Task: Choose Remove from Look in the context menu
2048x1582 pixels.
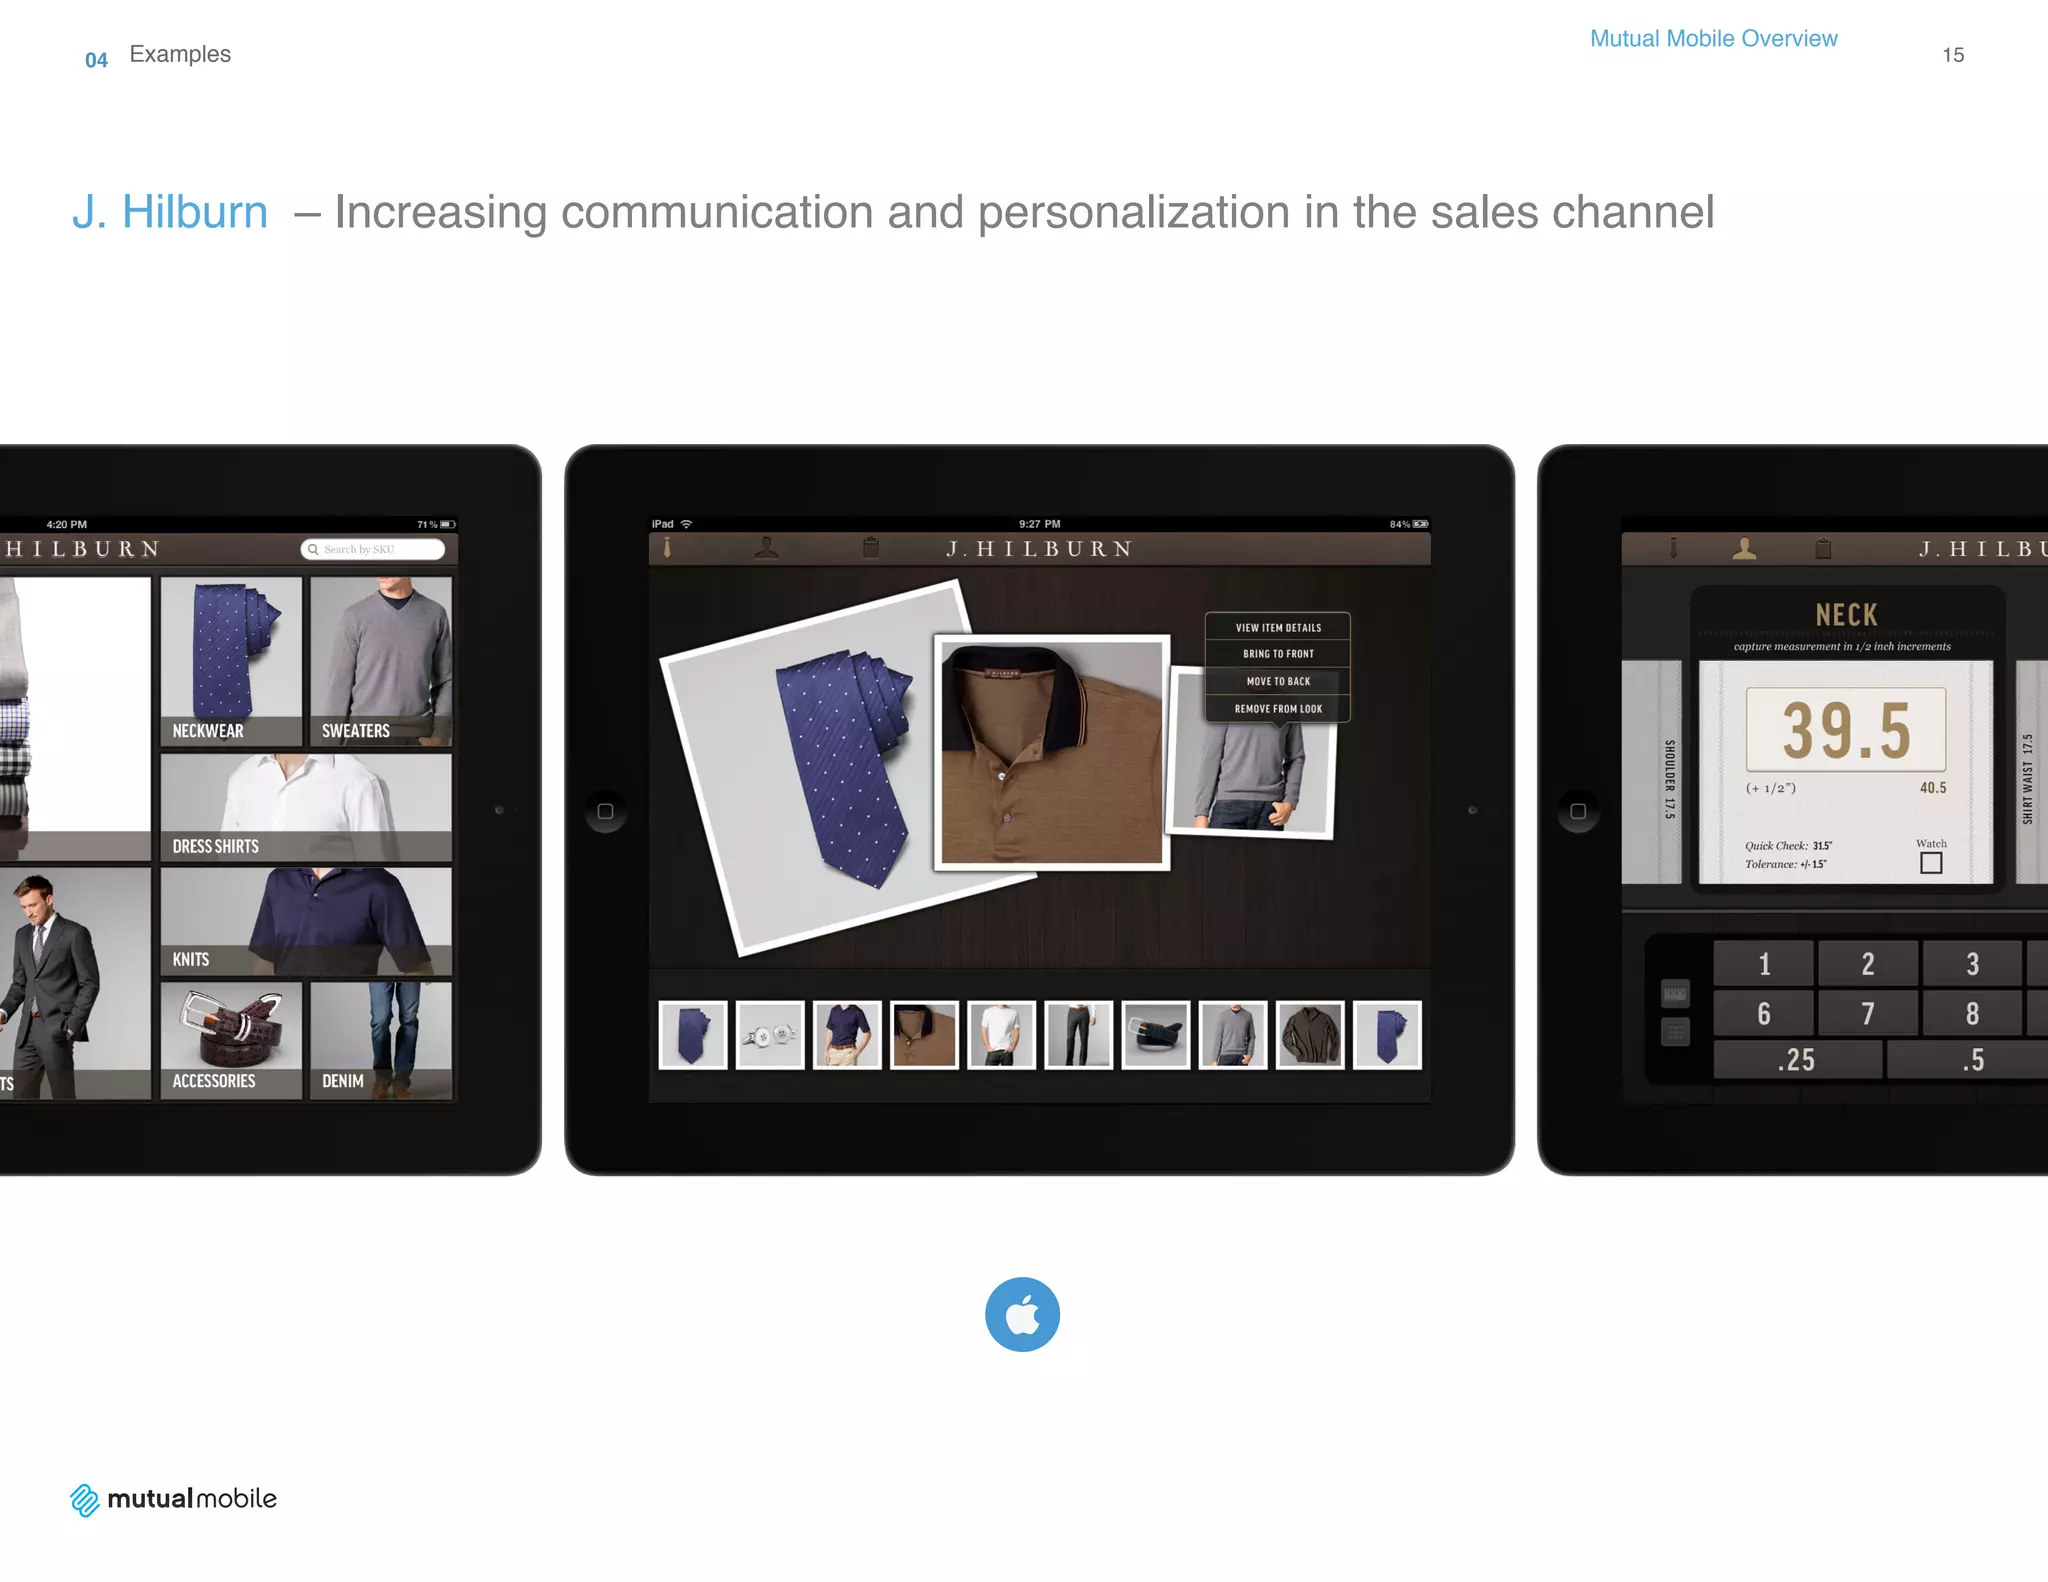Action: pyautogui.click(x=1278, y=708)
